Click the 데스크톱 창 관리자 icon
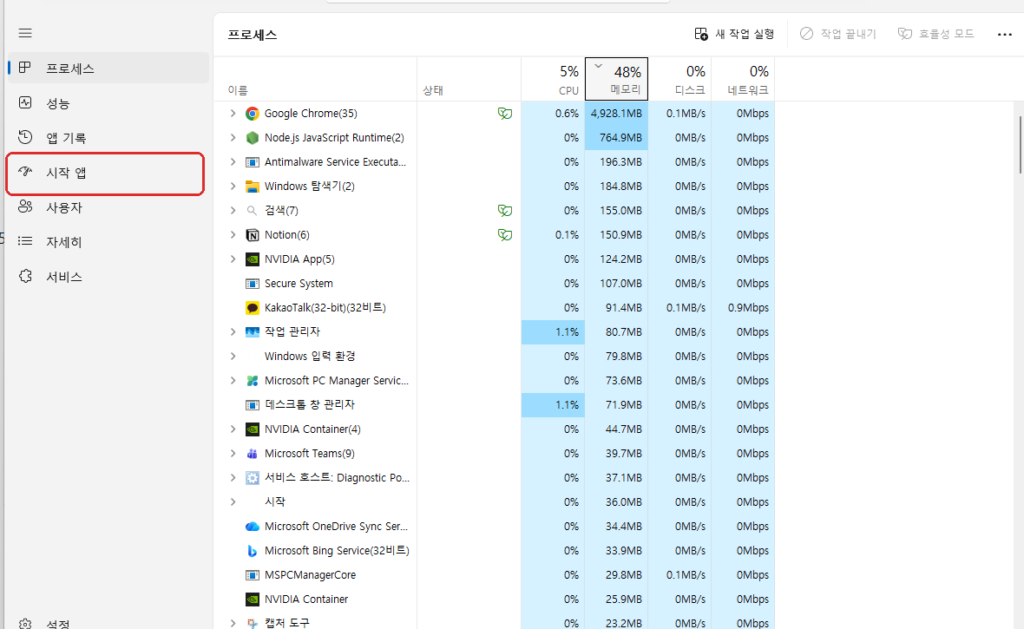1024x629 pixels. tap(252, 405)
